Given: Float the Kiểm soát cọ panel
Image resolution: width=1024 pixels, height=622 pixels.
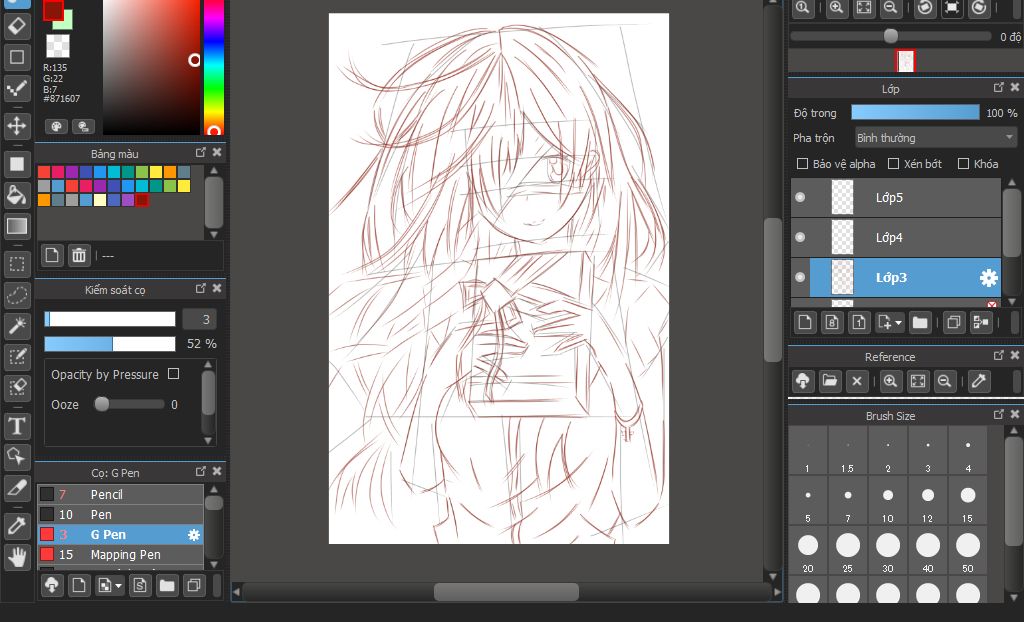Looking at the screenshot, I should pos(200,288).
